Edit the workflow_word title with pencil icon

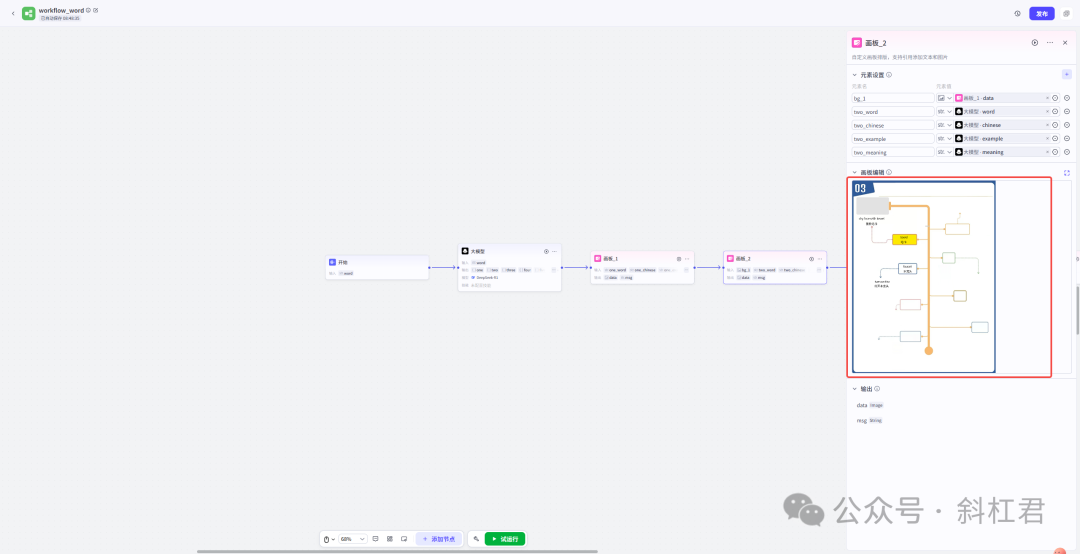96,10
